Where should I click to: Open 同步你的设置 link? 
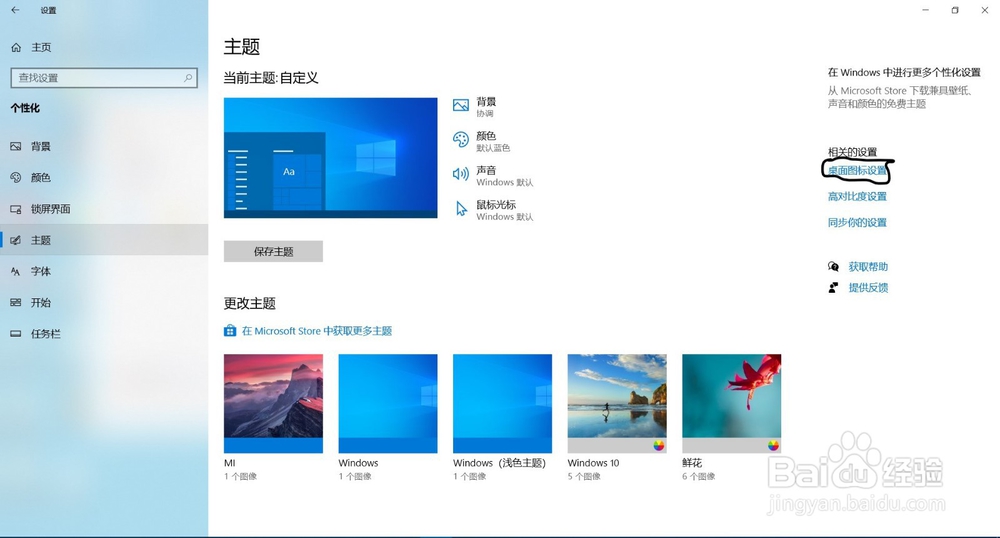857,222
